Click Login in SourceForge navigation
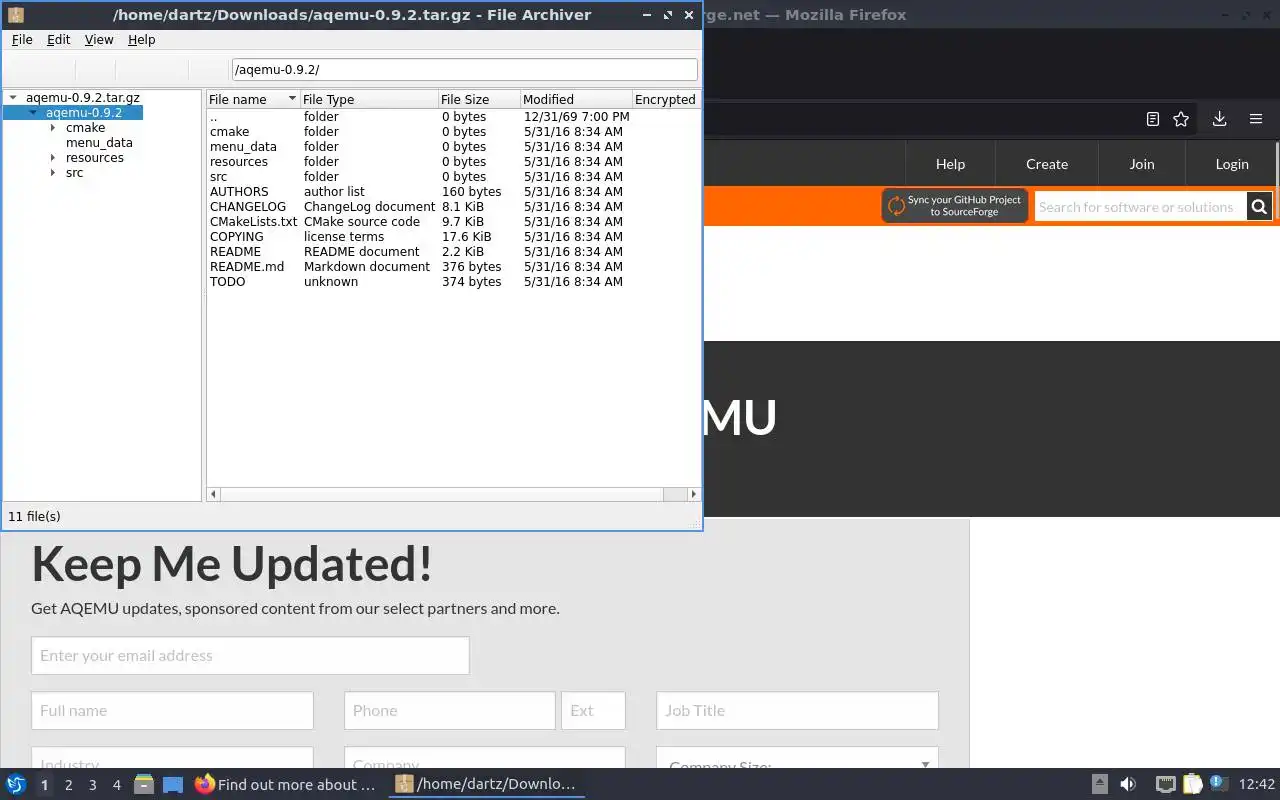 tap(1232, 164)
